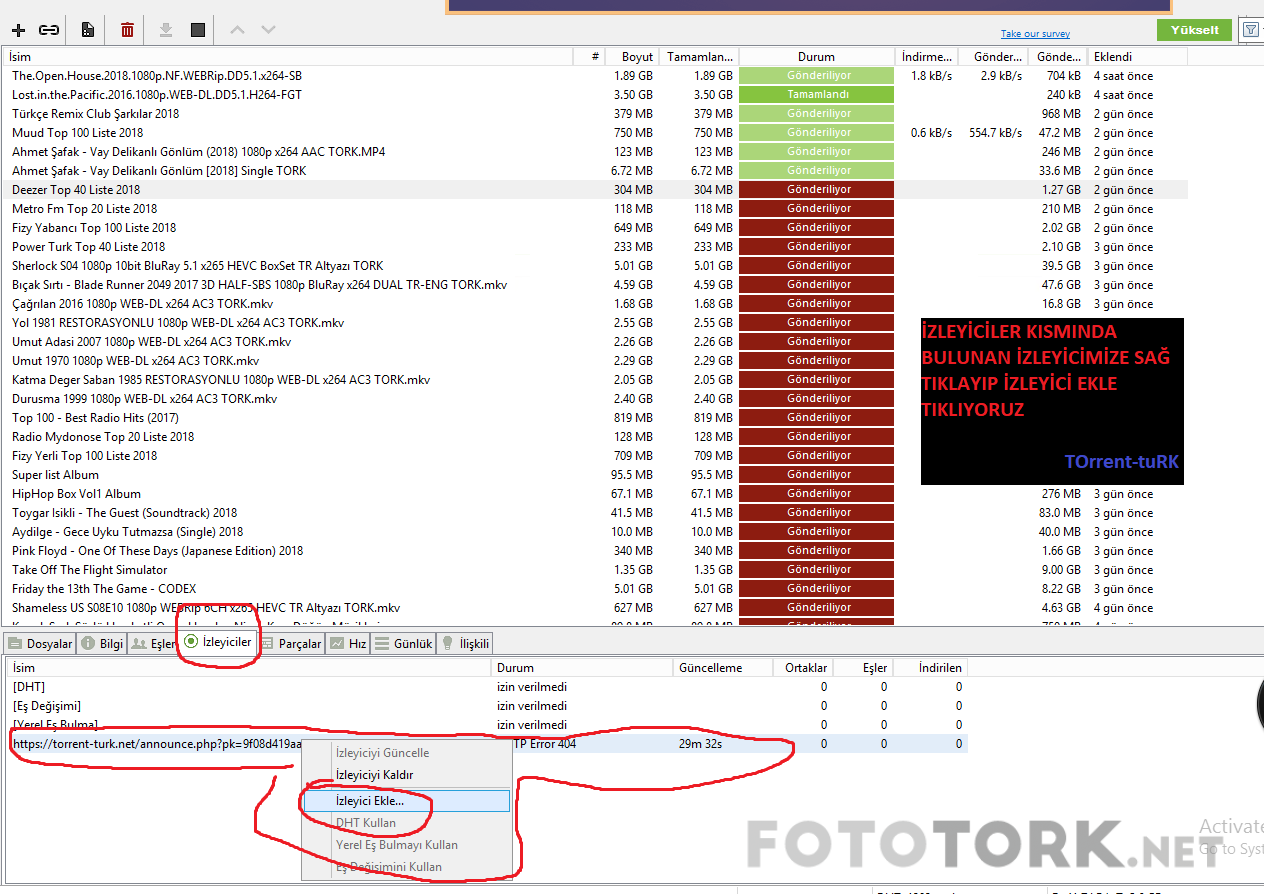
Task: Click the Stop Torrent square icon
Action: (x=198, y=30)
